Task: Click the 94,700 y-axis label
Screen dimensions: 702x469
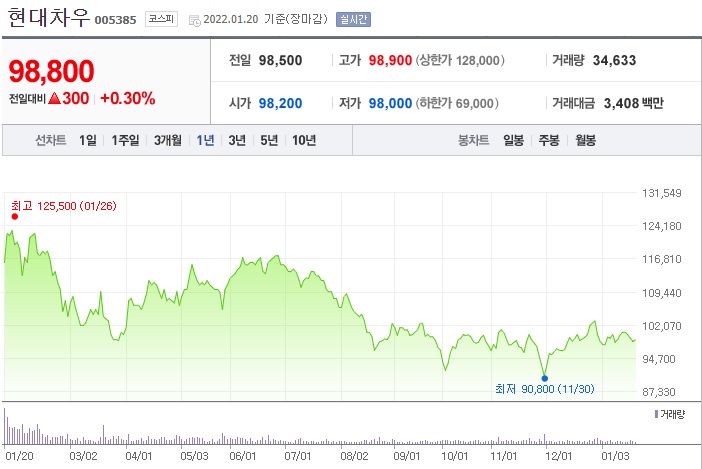Action: (x=659, y=359)
